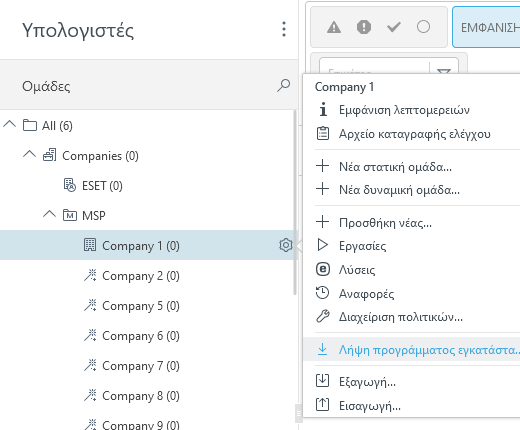Viewport: 520px width, 430px height.
Task: Click the Company 2 wand icon
Action: (x=90, y=275)
